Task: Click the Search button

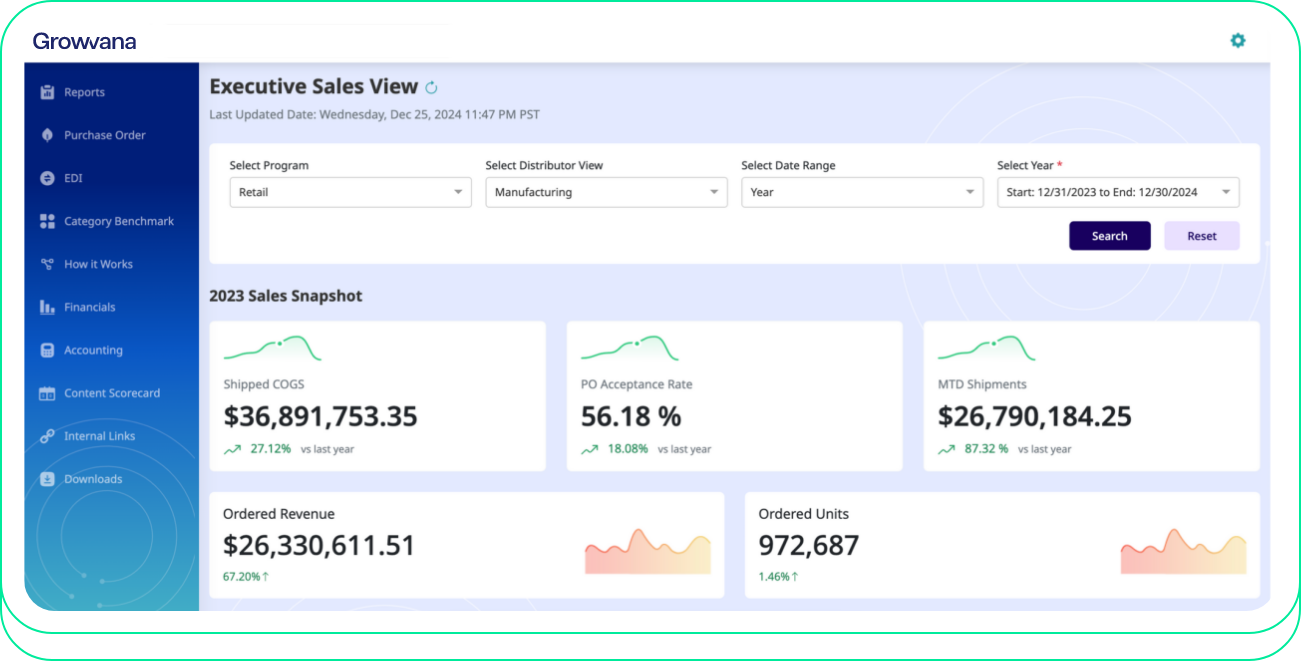Action: [x=1109, y=235]
